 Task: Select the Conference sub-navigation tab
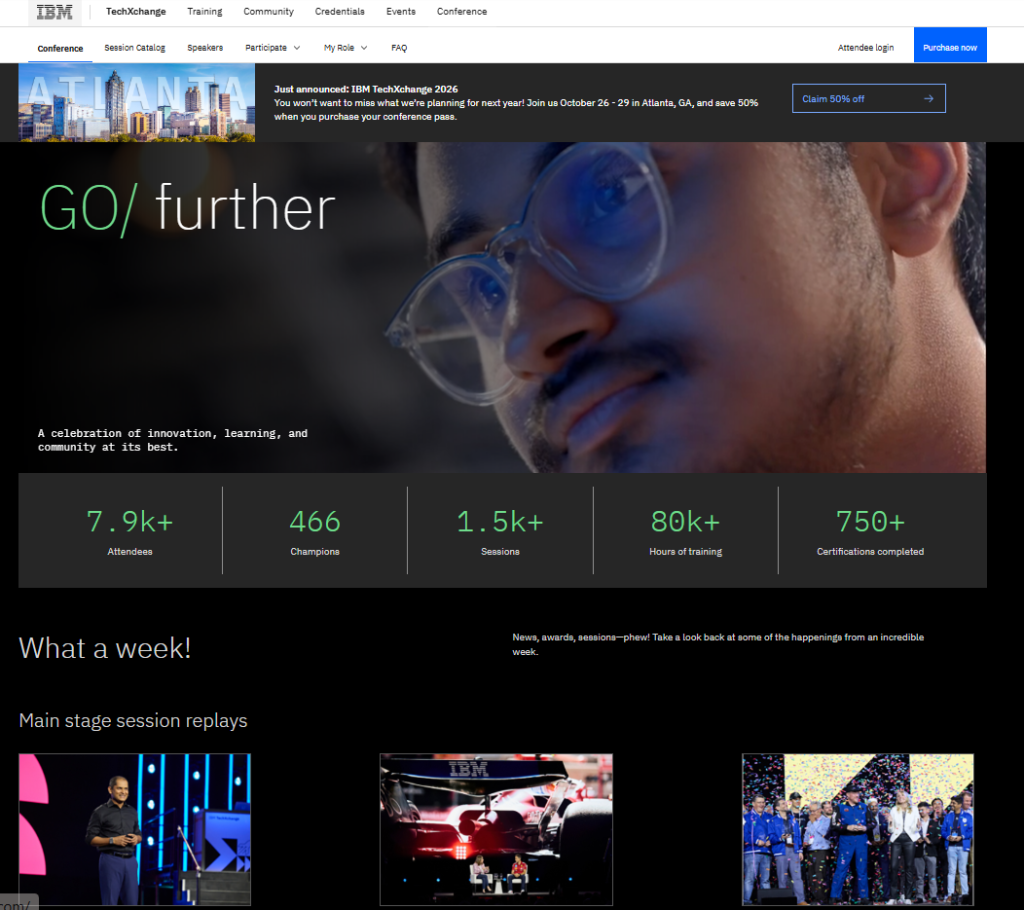pyautogui.click(x=60, y=48)
